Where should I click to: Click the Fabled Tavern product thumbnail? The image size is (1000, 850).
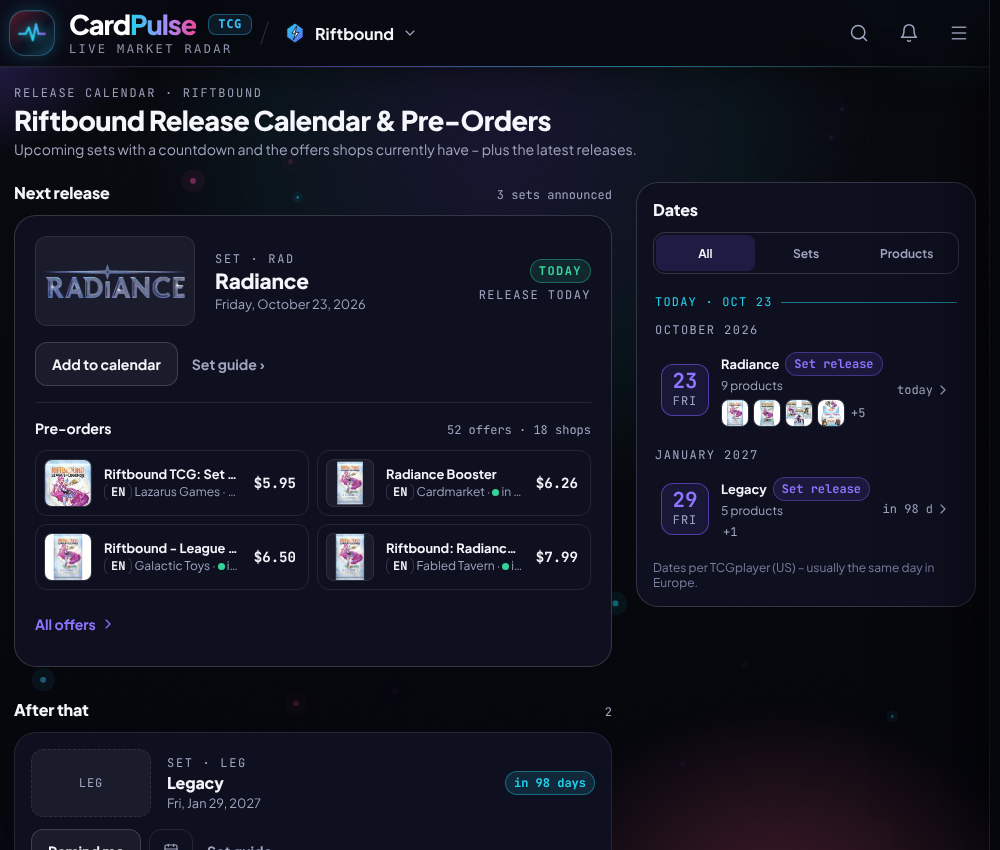click(x=350, y=557)
